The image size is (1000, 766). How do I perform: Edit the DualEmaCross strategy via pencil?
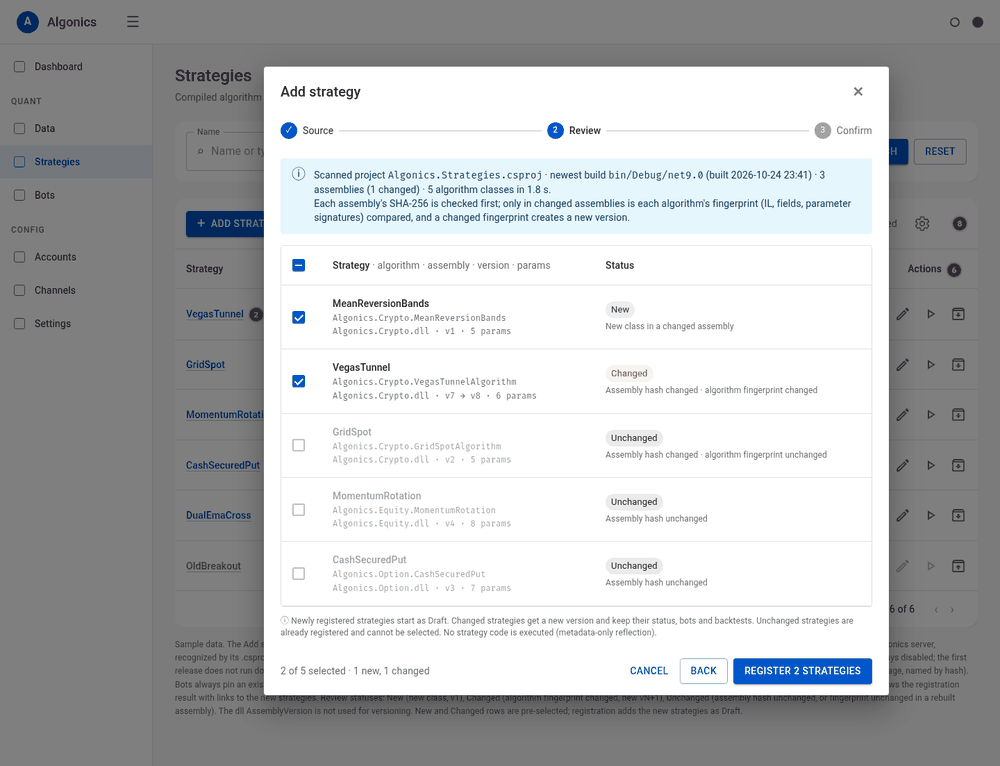[x=902, y=515]
